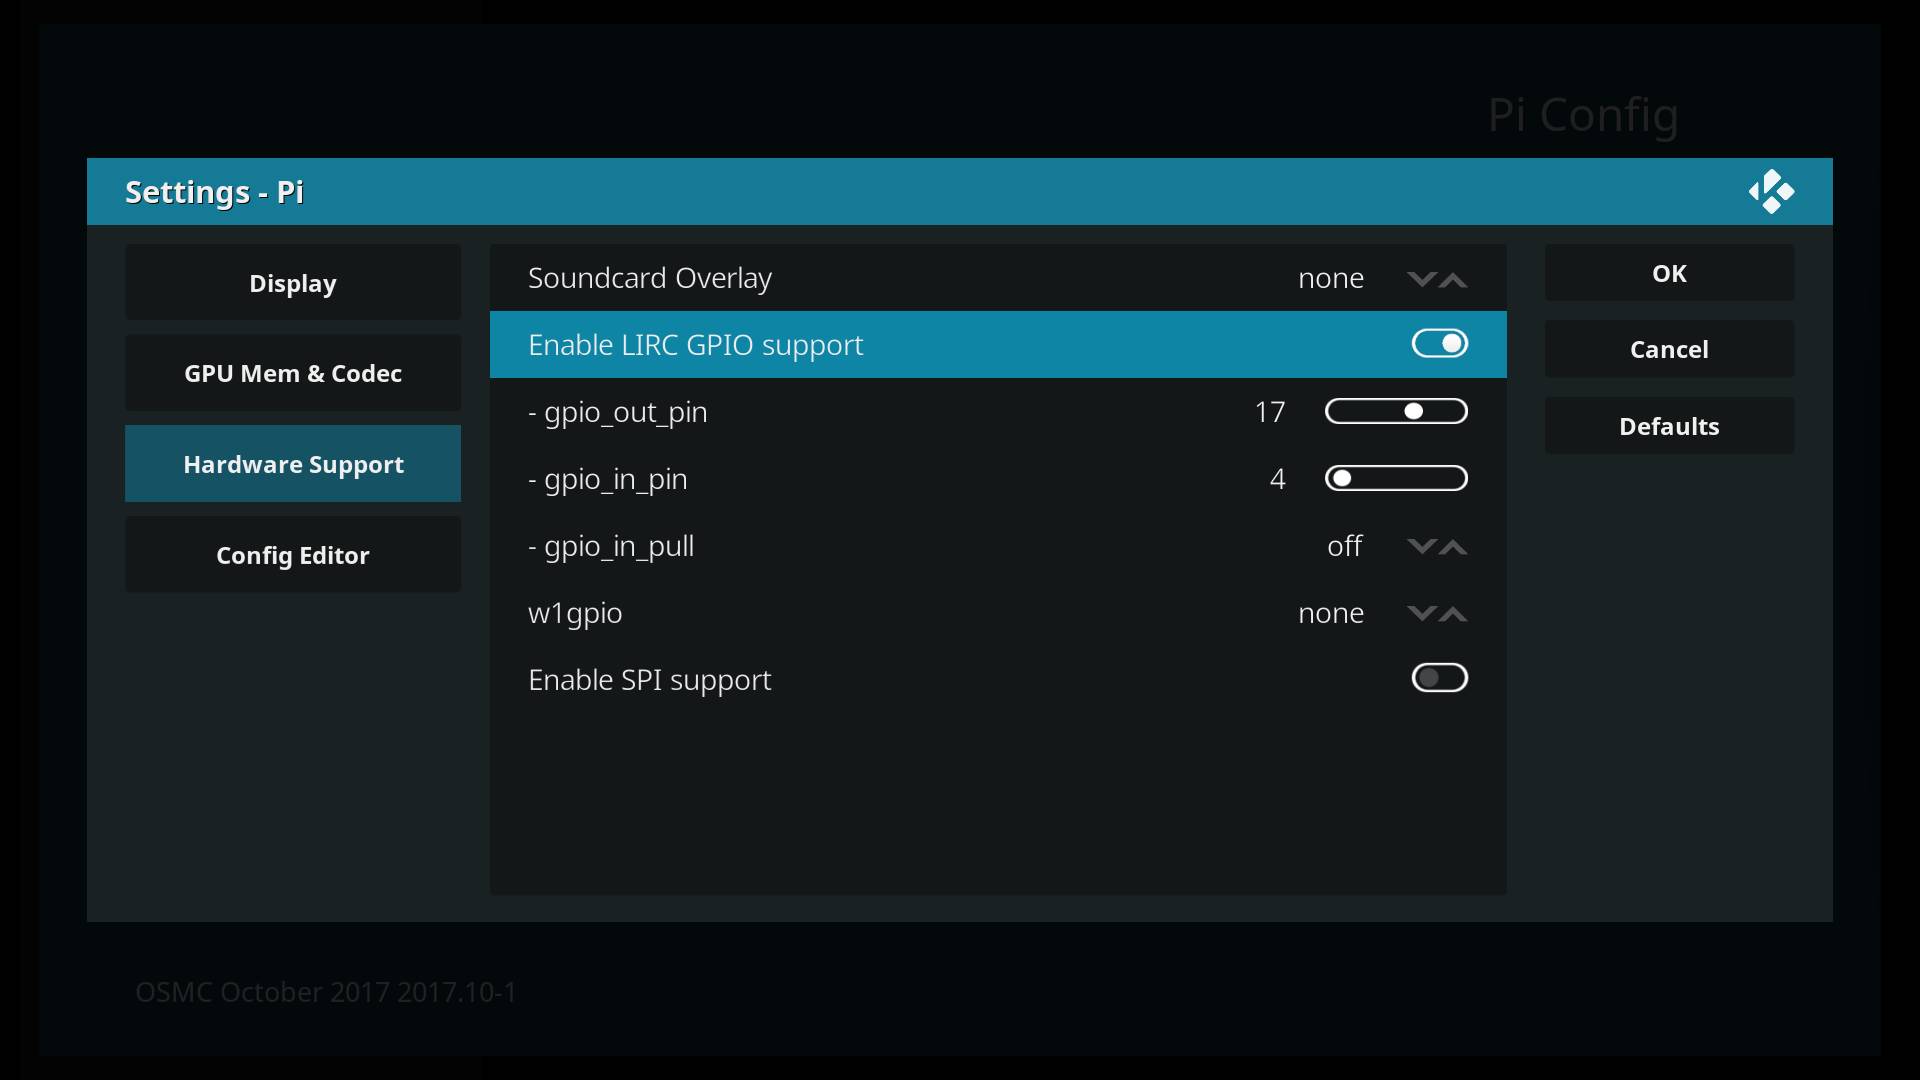Click the w1gpio value none
This screenshot has height=1080, width=1920.
pos(1331,613)
